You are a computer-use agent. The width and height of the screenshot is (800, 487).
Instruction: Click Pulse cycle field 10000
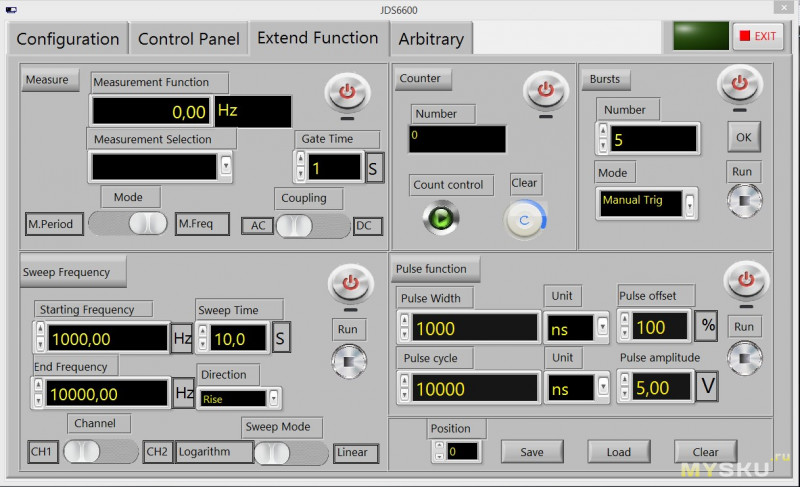(x=474, y=388)
